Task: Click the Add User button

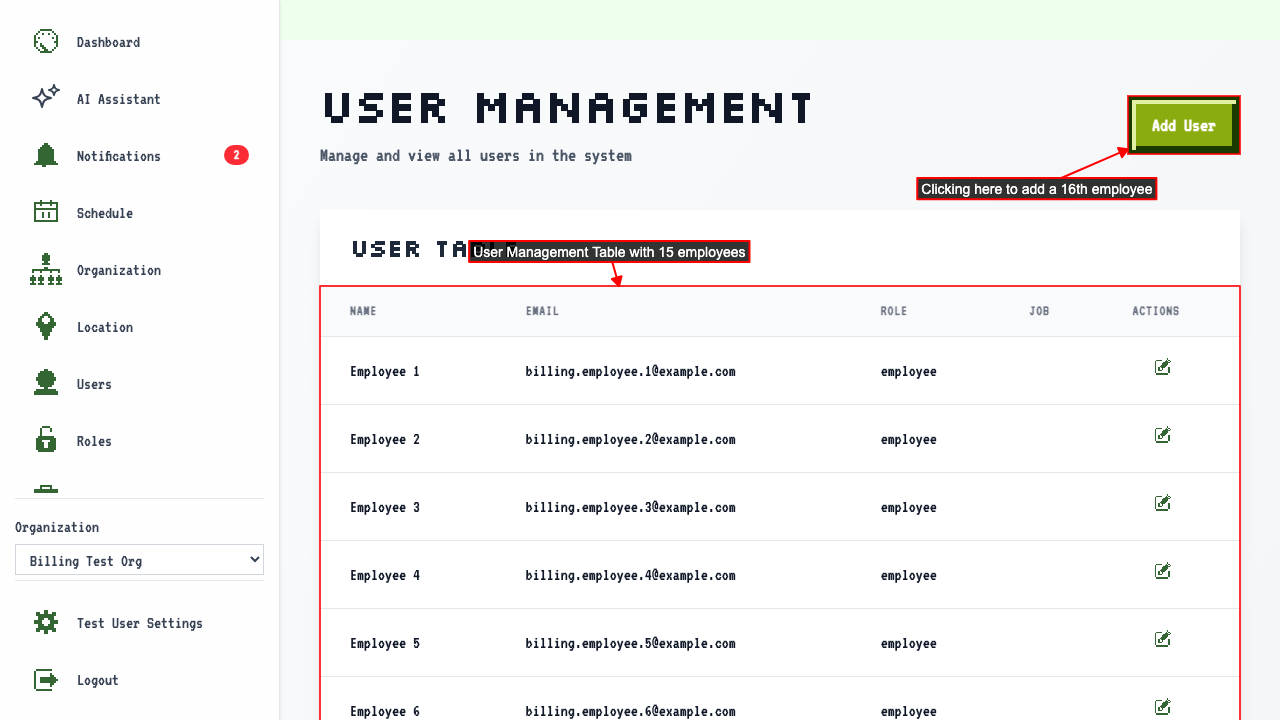Action: point(1184,126)
